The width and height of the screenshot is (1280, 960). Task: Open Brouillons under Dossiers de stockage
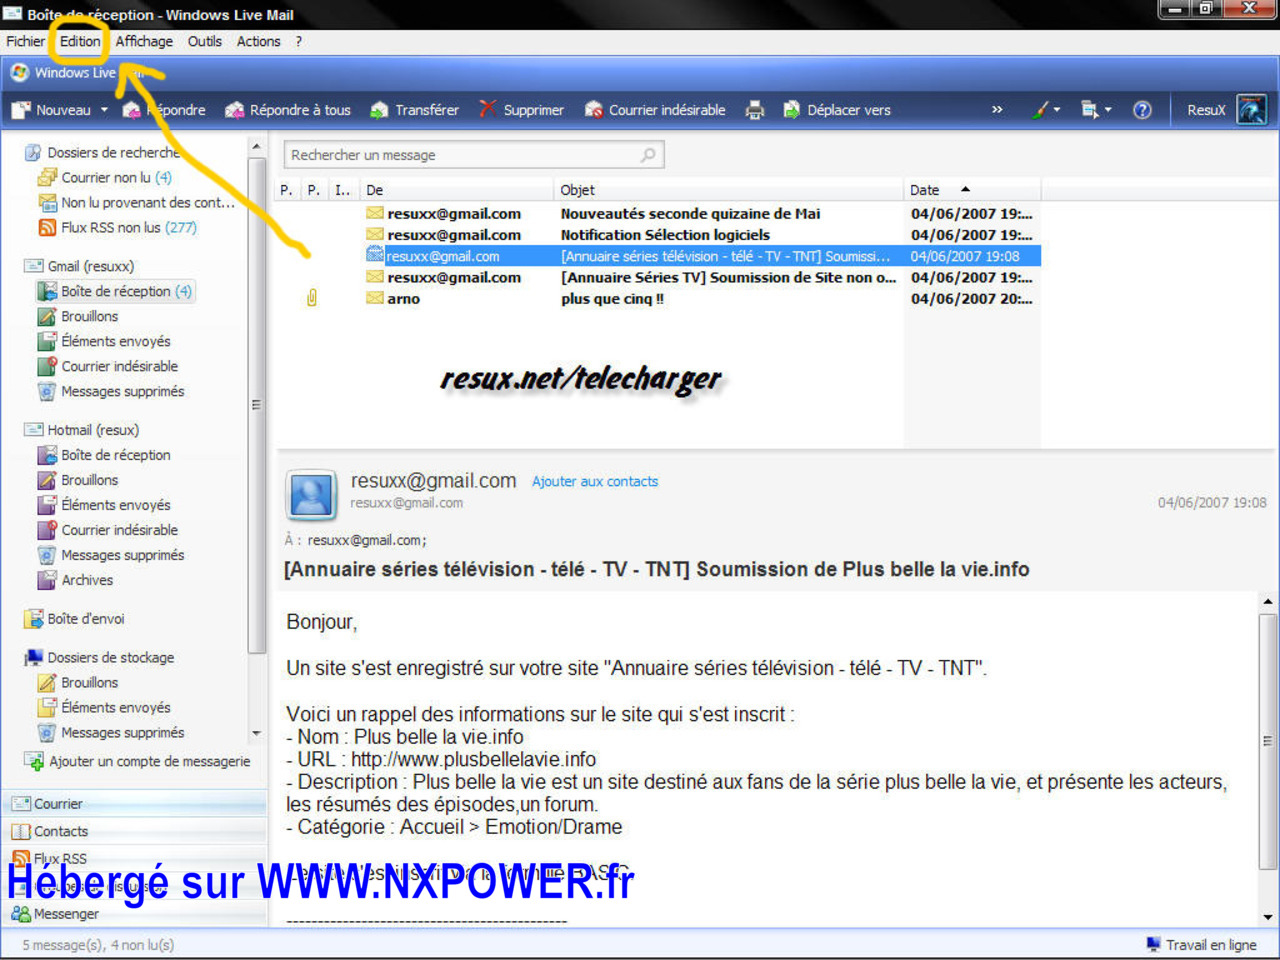[78, 682]
